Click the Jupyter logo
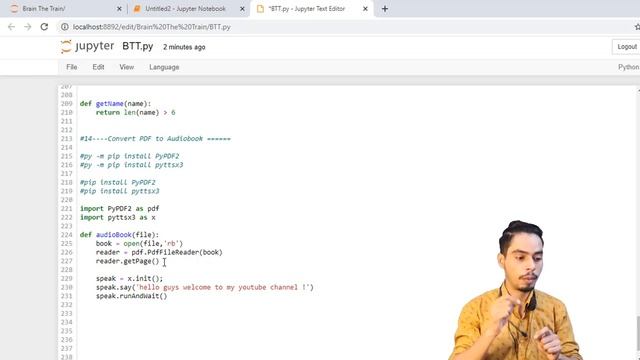 (x=87, y=47)
